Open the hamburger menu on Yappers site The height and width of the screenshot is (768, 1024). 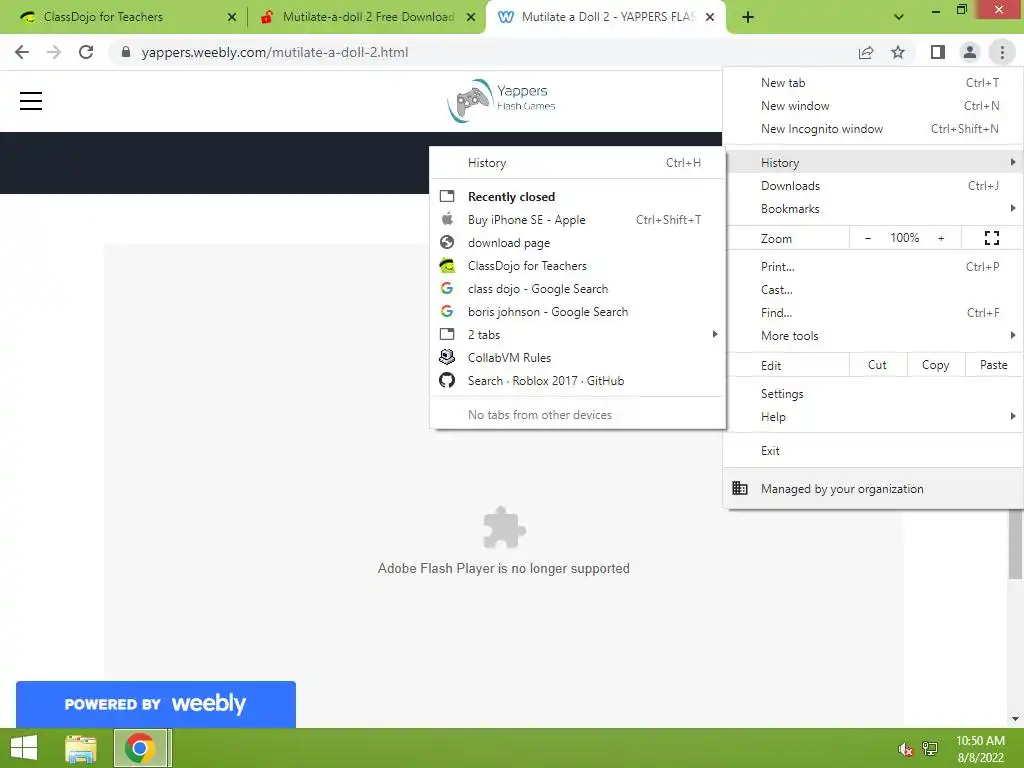tap(31, 101)
